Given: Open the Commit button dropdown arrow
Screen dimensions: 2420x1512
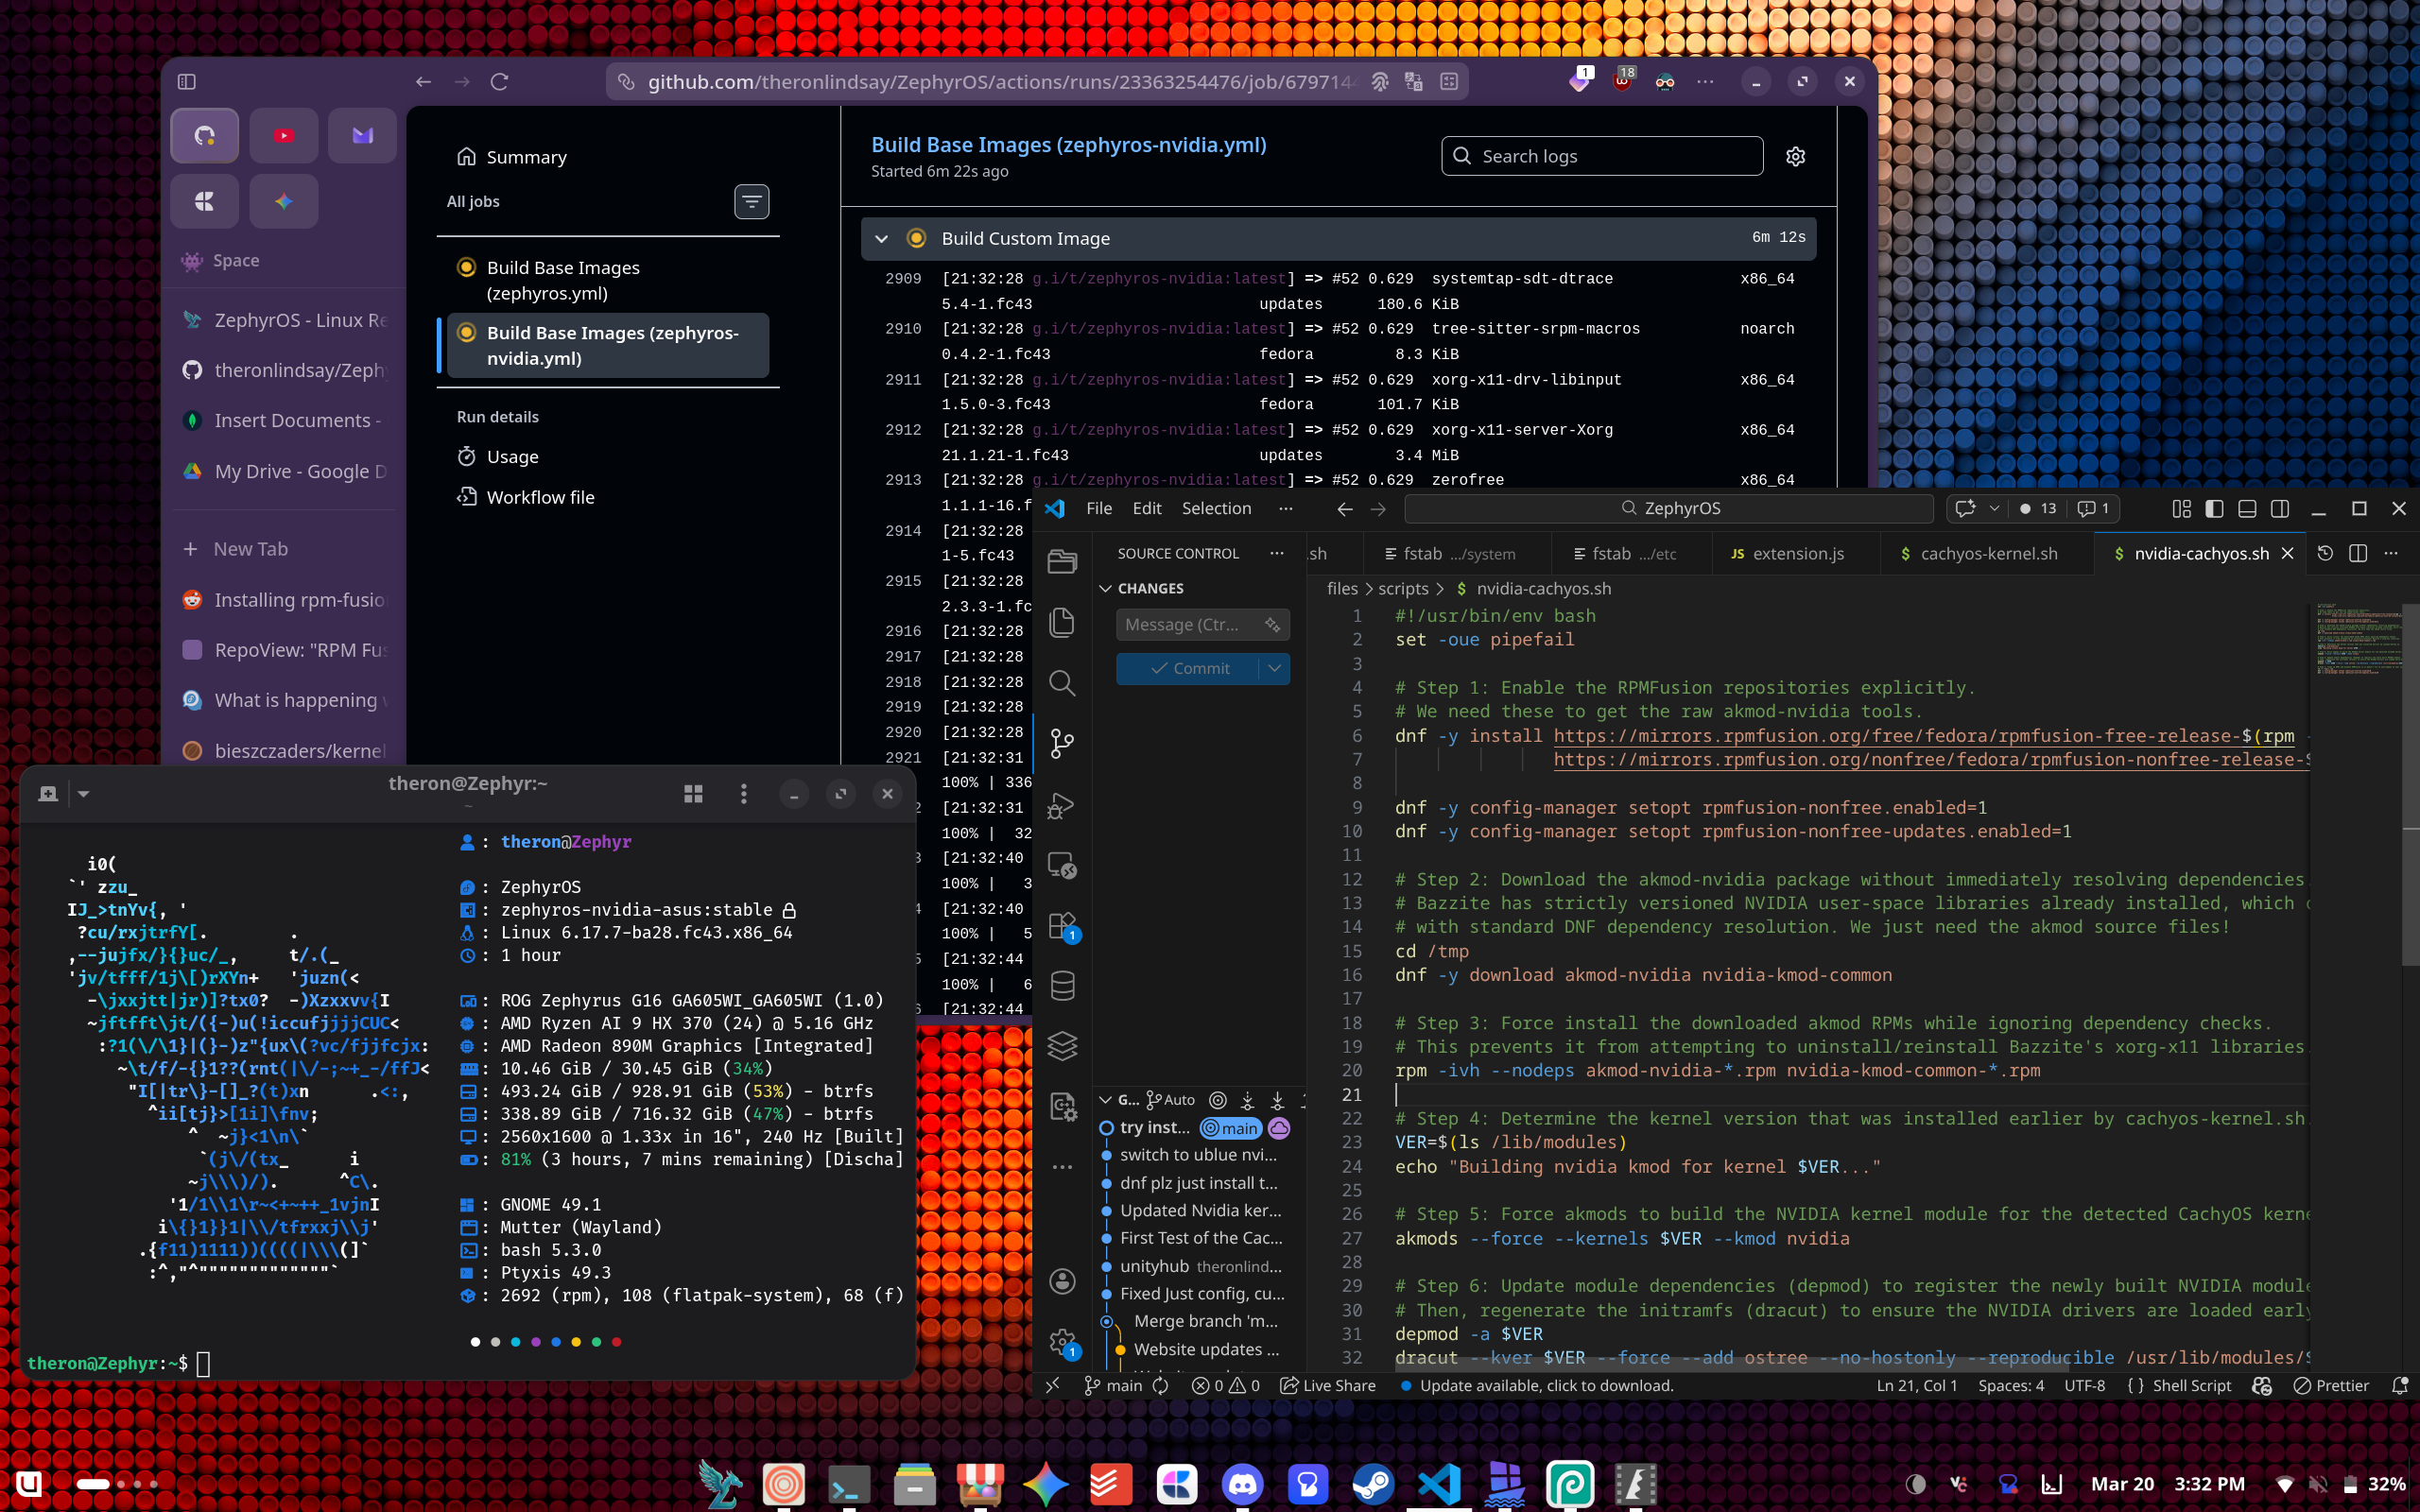Looking at the screenshot, I should pyautogui.click(x=1274, y=668).
